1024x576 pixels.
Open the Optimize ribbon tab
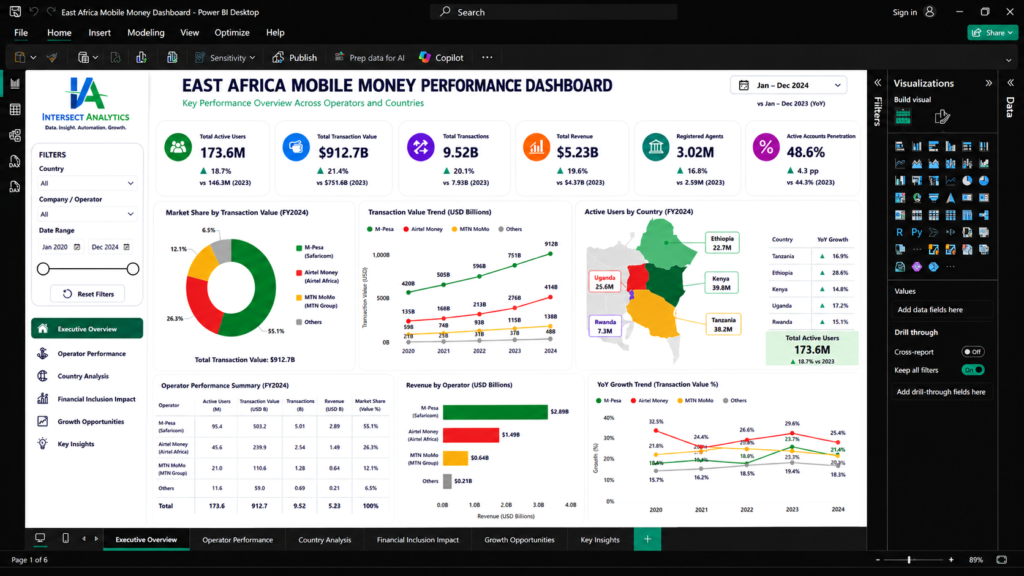tap(232, 33)
